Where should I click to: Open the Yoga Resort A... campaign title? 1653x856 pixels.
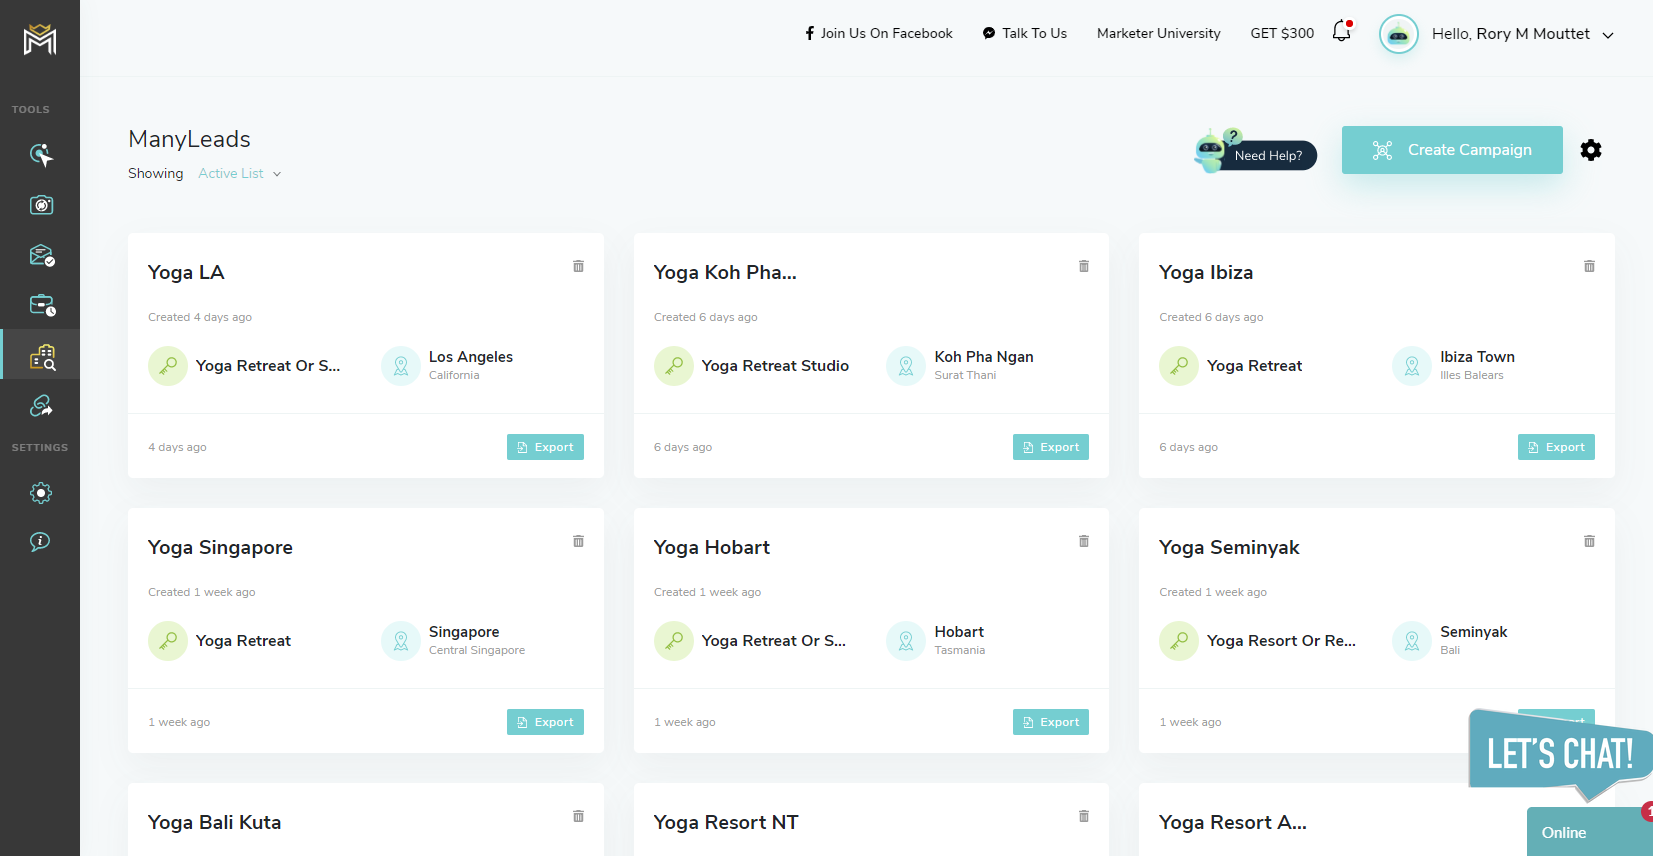1233,822
